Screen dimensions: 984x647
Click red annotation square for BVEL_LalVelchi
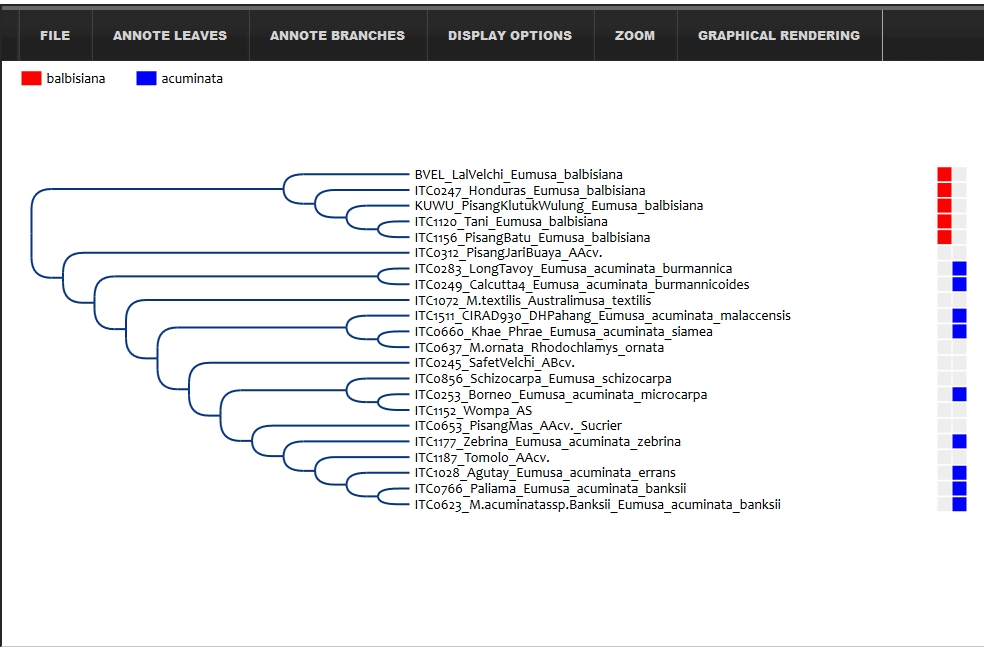944,174
